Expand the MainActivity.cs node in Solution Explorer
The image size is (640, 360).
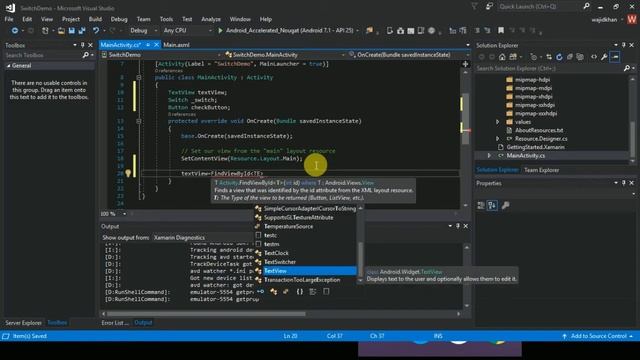coord(489,156)
